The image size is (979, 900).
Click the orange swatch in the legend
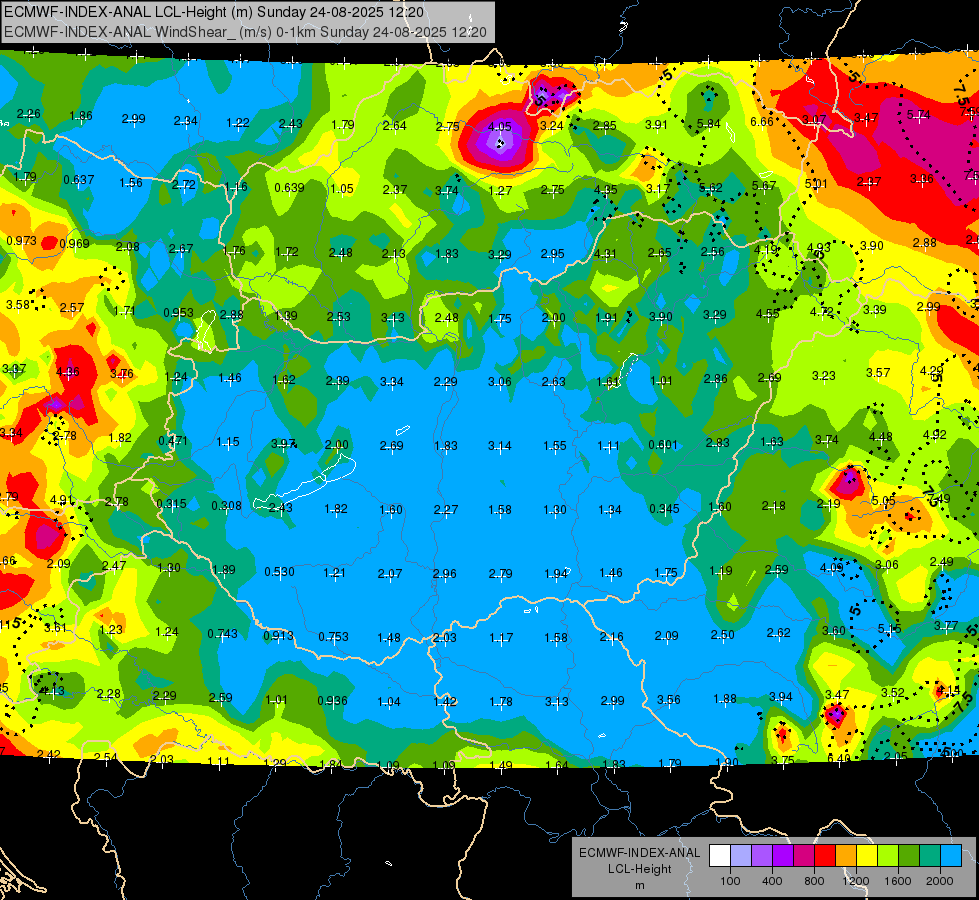coord(846,856)
